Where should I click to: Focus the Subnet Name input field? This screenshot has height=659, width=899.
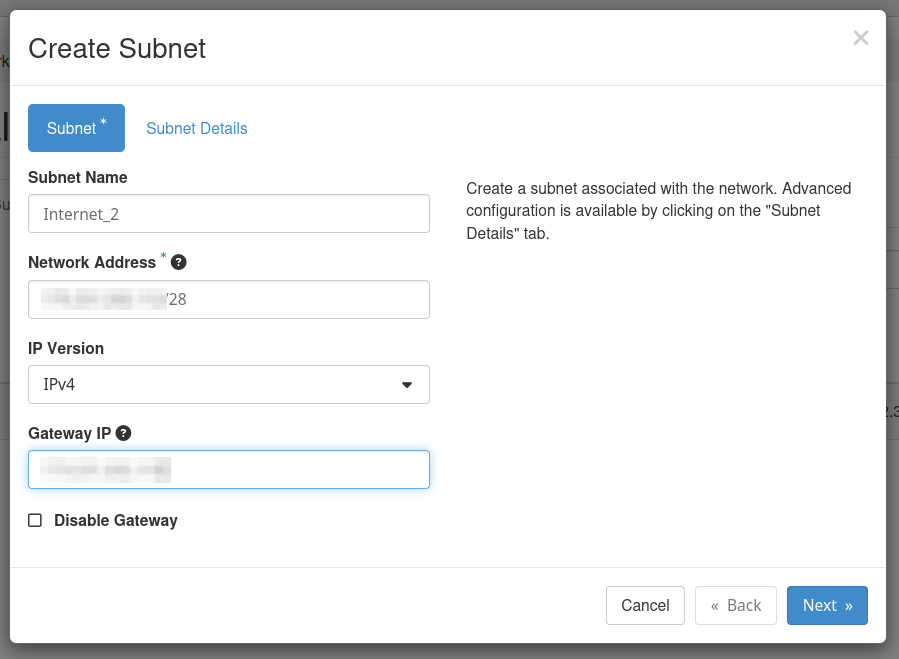pyautogui.click(x=229, y=213)
